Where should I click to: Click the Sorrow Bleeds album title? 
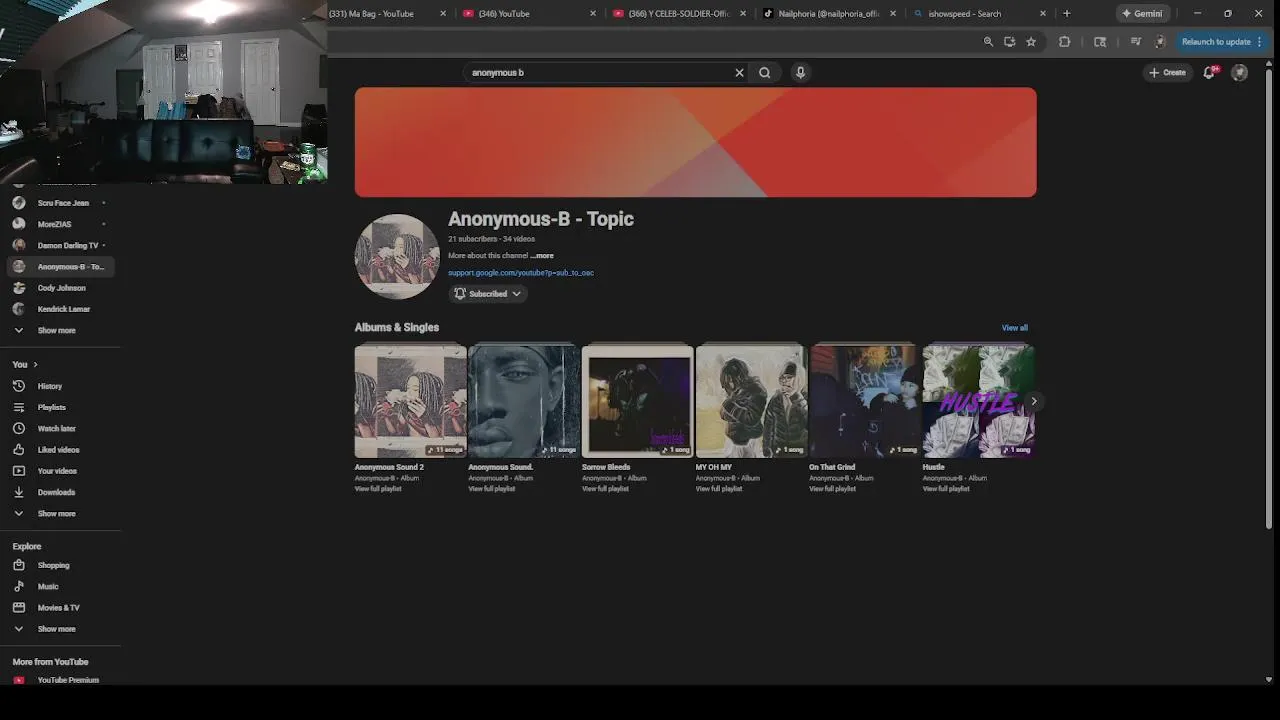(x=606, y=467)
